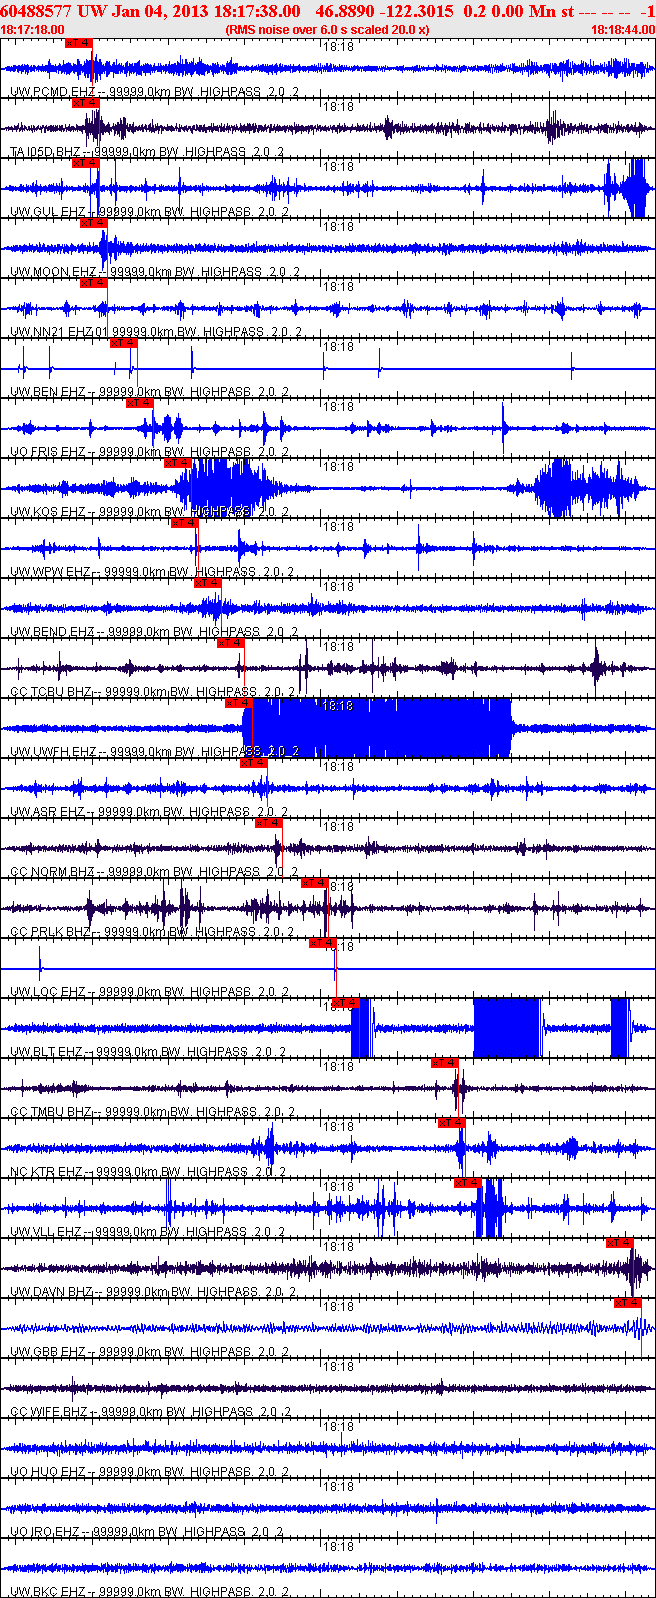Click the red pick flag on UW.GUL trace
The image size is (656, 1598).
tap(86, 163)
